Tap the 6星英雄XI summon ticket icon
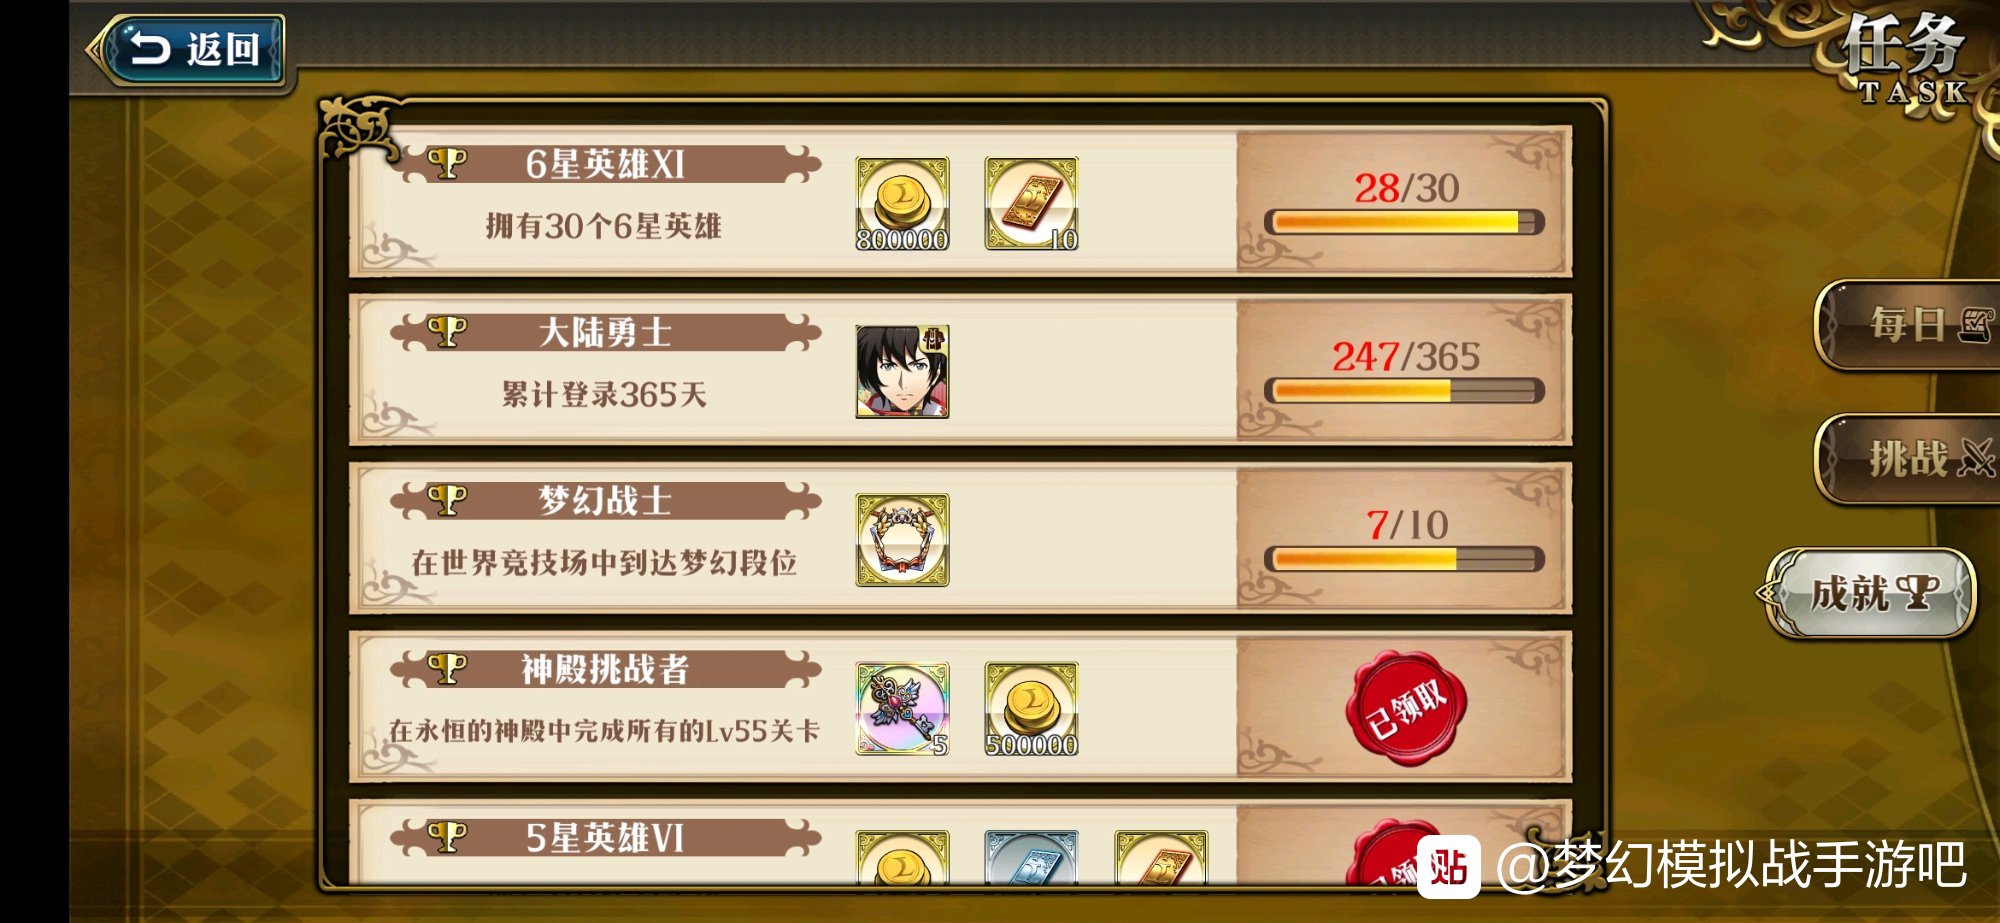 point(1031,203)
